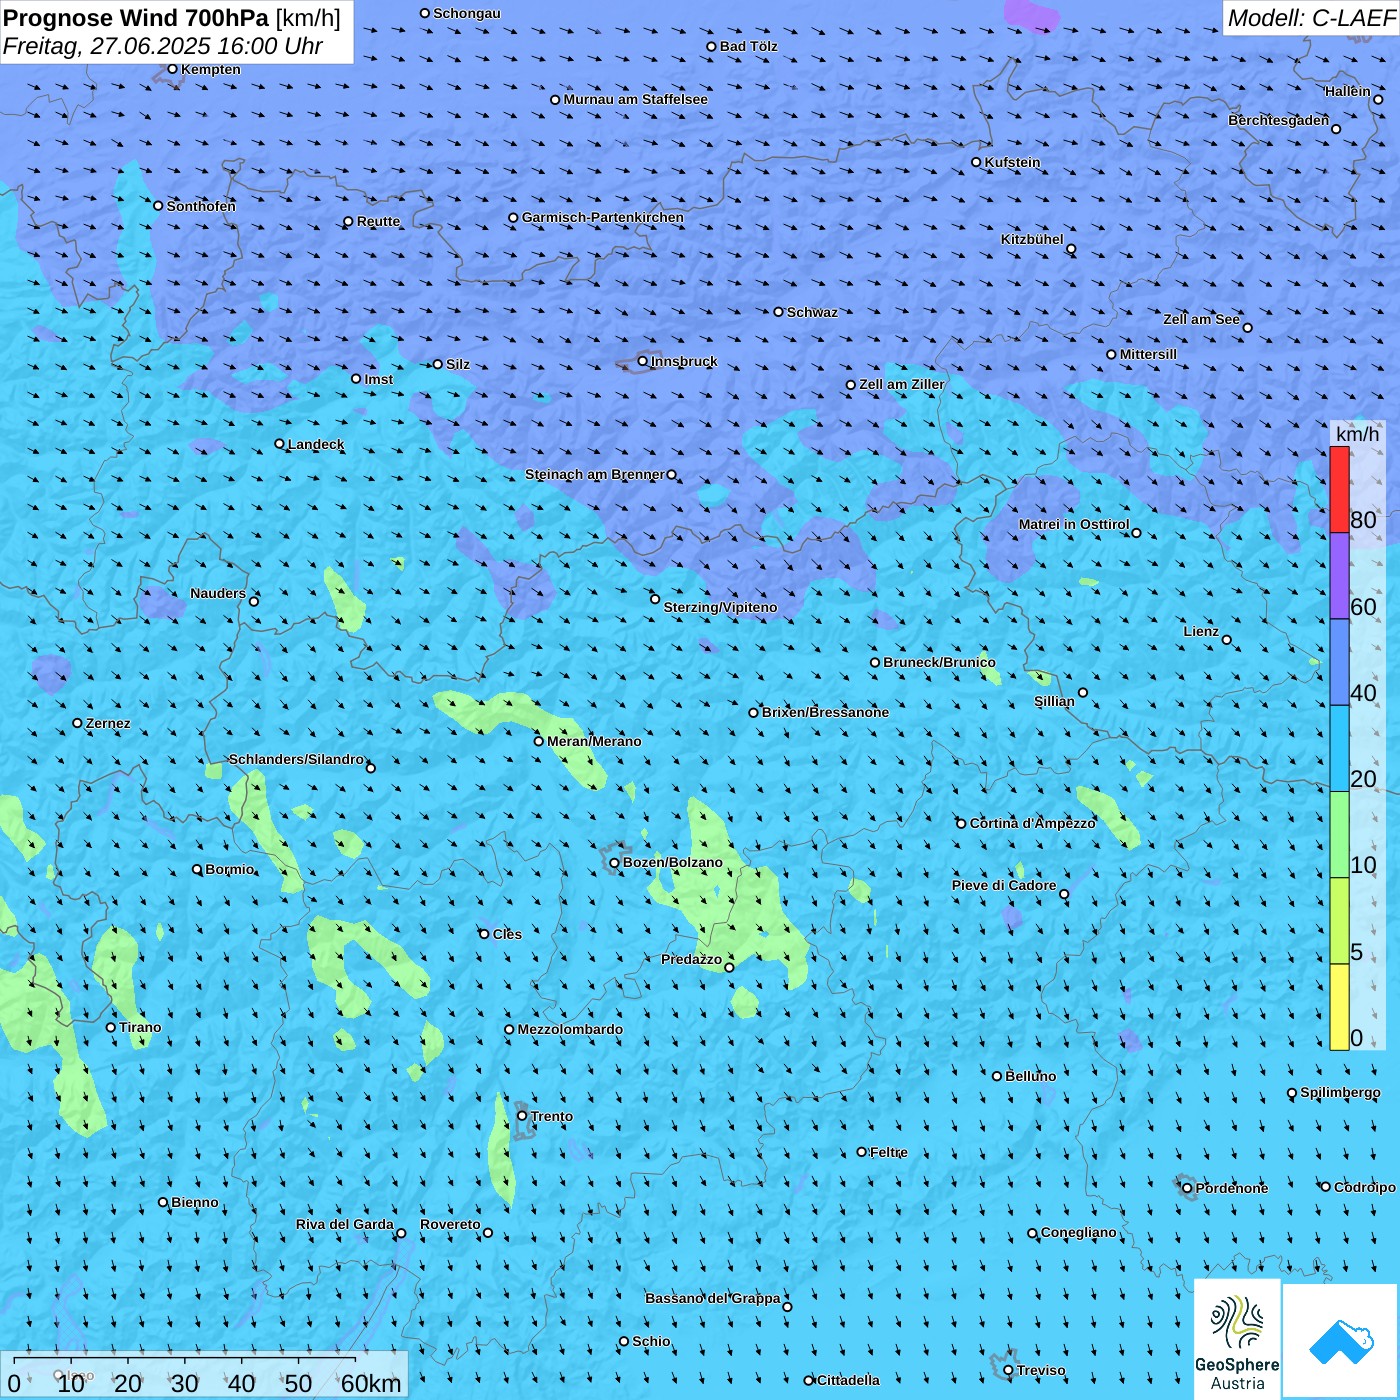1400x1400 pixels.
Task: Select the Schwaz location dot
Action: pyautogui.click(x=779, y=312)
